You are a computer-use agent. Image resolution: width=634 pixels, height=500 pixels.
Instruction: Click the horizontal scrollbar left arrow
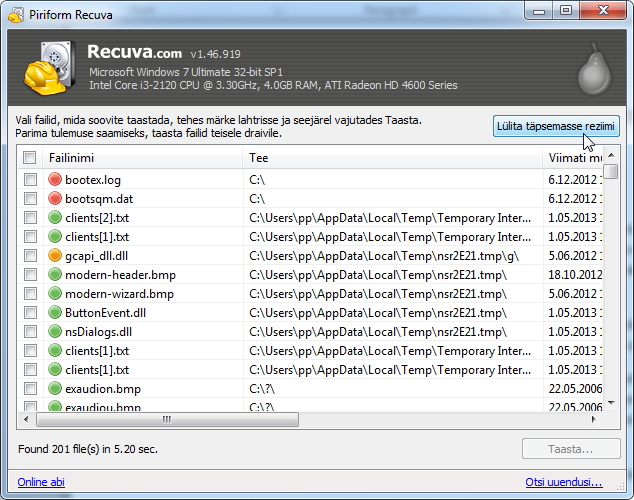(x=26, y=420)
